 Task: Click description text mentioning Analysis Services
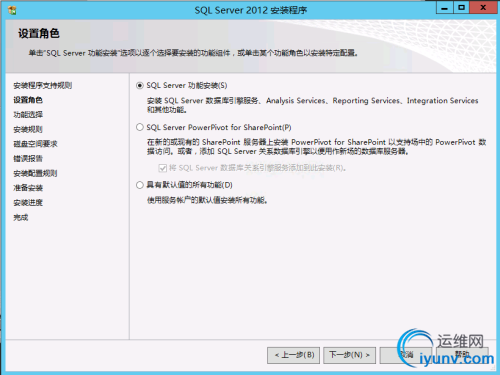(x=313, y=105)
